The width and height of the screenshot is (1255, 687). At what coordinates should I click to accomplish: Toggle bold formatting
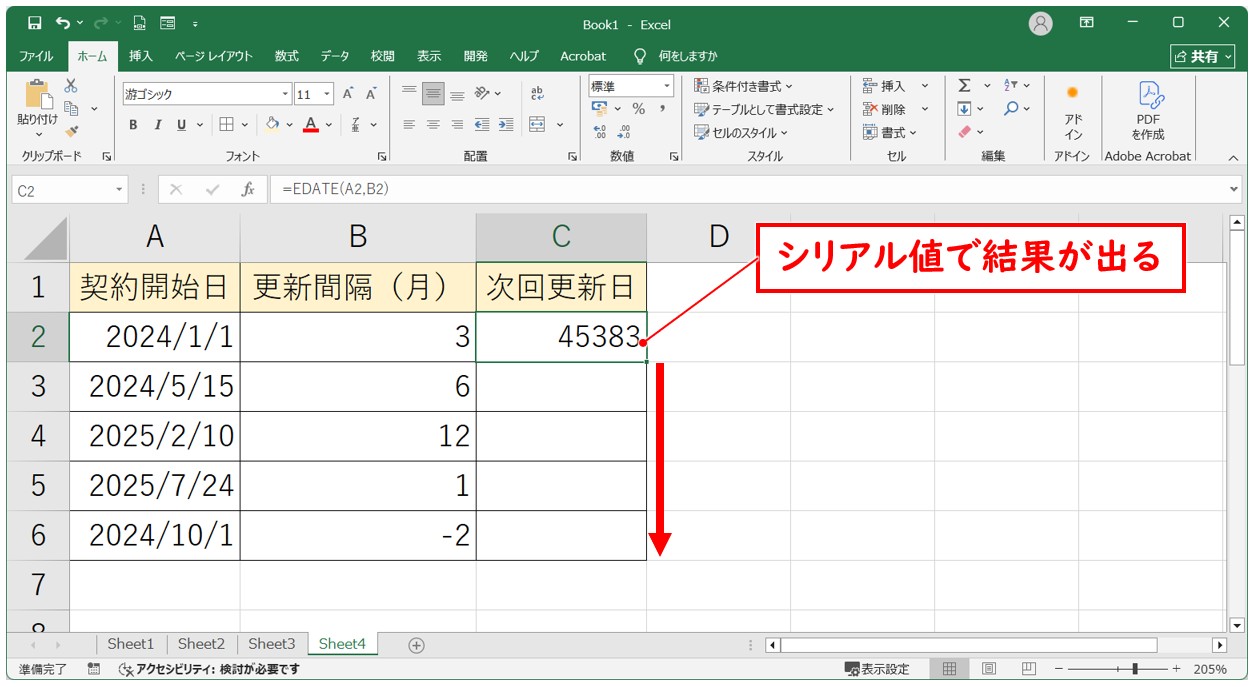(133, 125)
